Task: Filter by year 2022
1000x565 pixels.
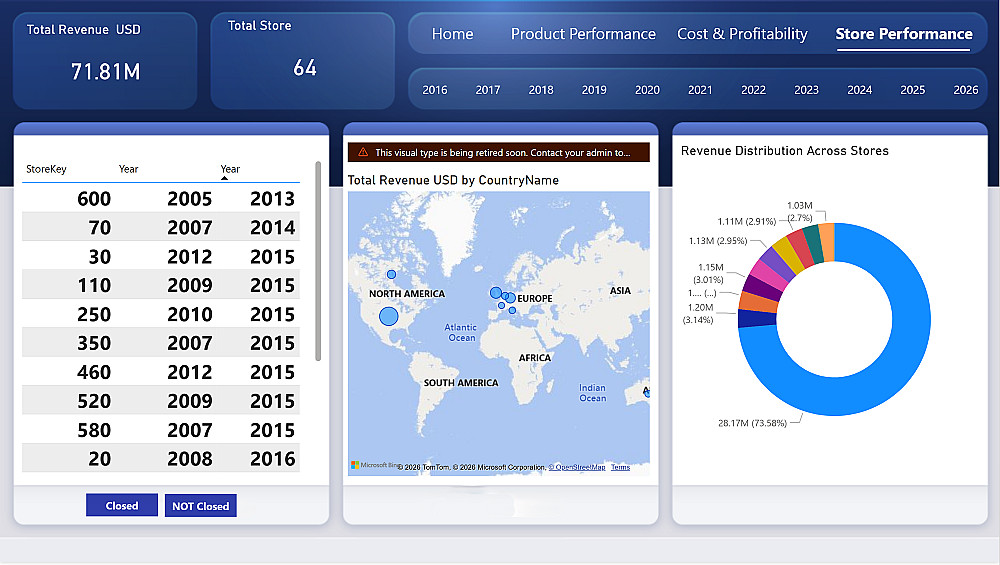Action: [753, 90]
